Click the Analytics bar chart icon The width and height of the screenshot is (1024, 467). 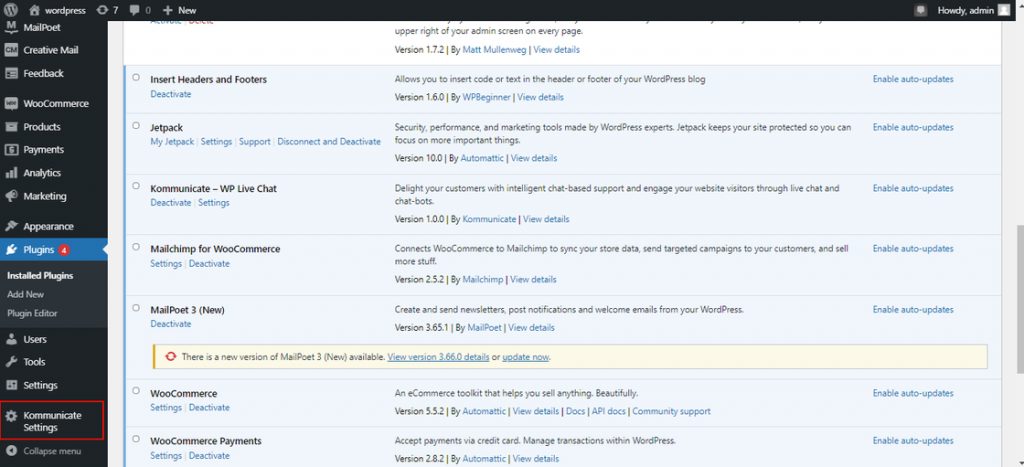(11, 173)
